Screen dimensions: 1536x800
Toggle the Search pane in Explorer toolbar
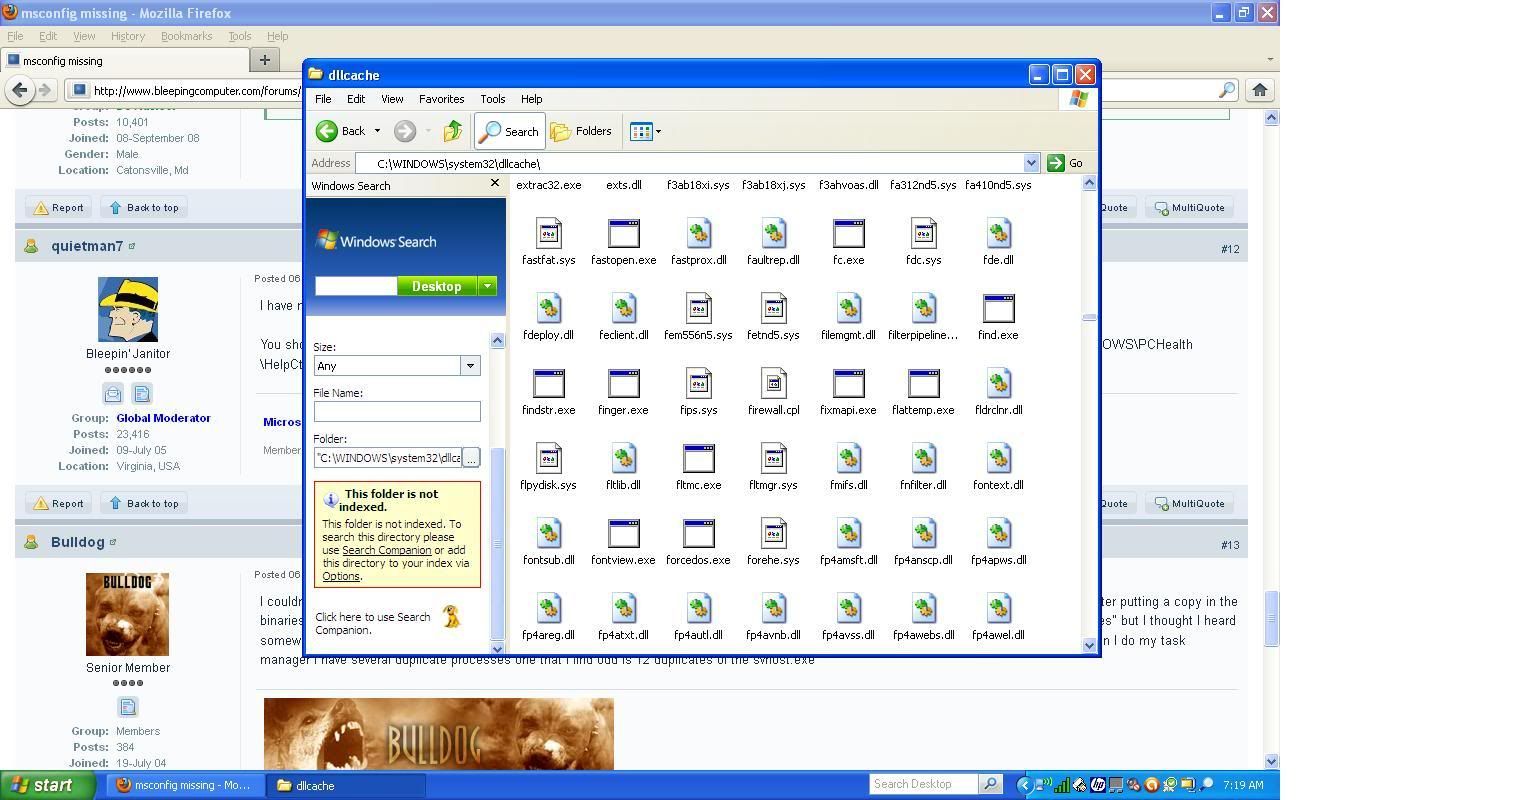click(509, 131)
